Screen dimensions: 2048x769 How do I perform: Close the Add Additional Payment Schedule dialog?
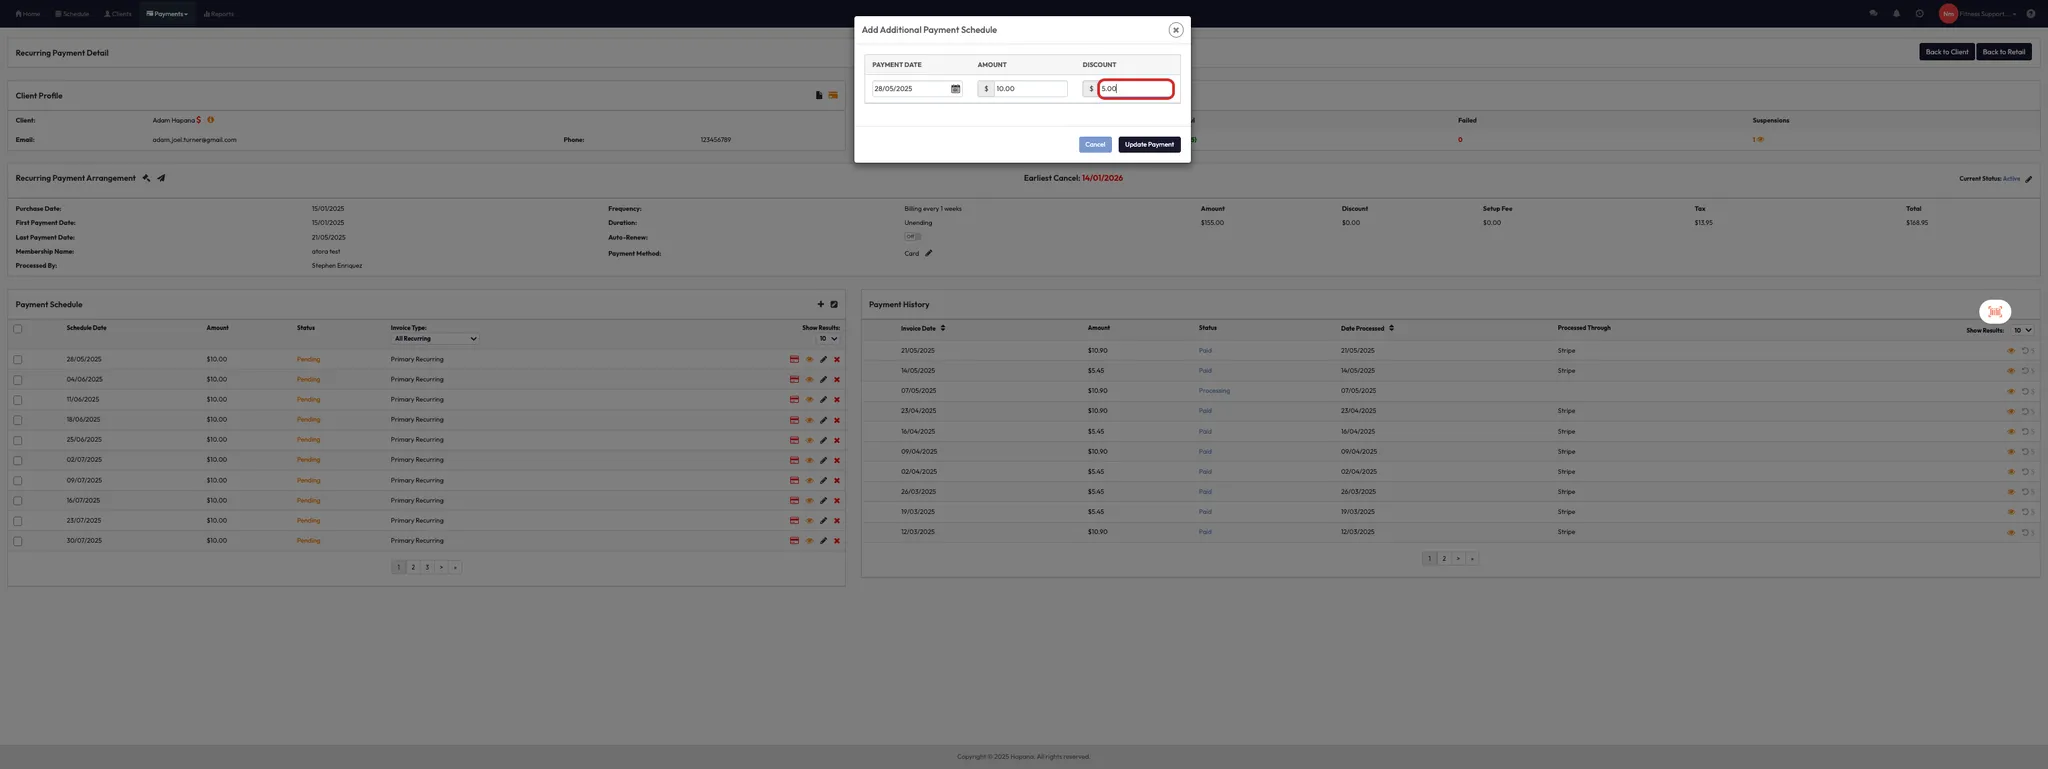point(1175,30)
